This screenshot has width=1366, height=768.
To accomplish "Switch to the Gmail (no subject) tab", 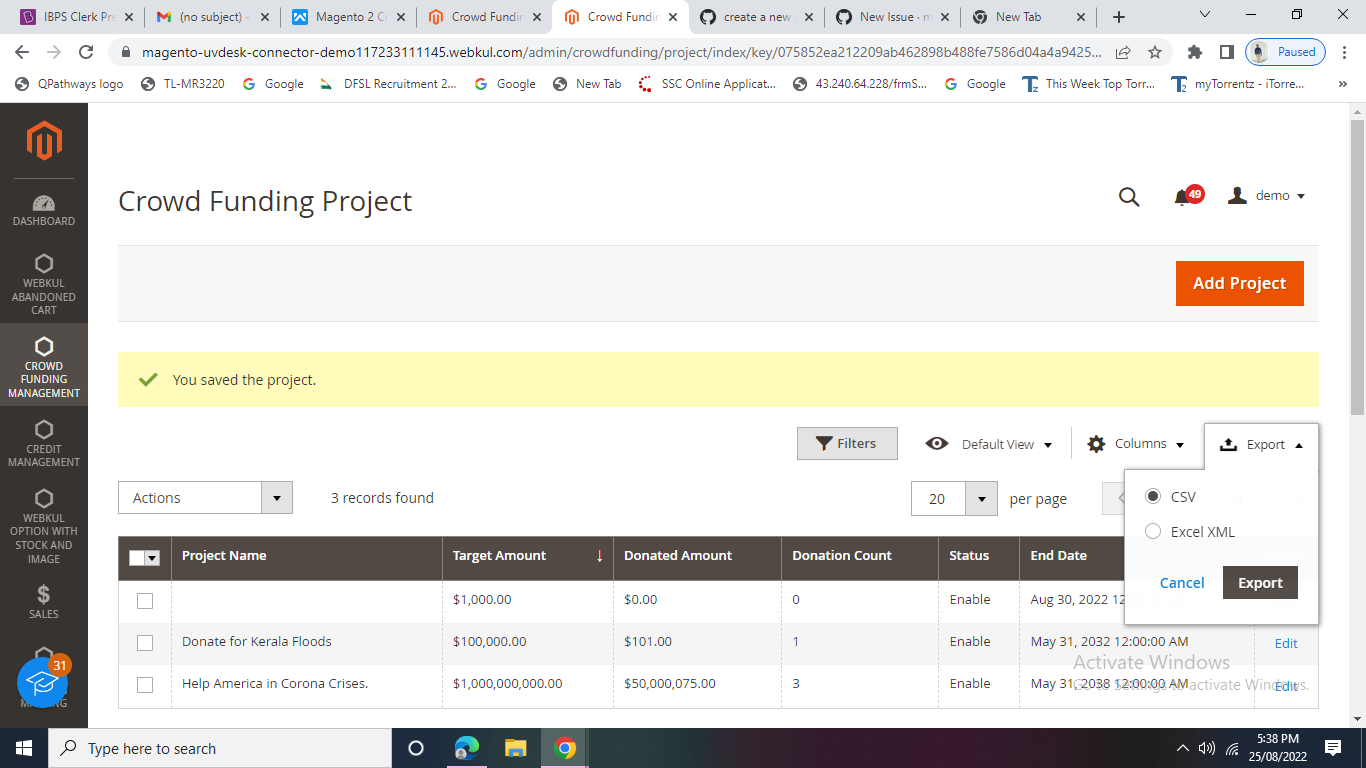I will point(213,17).
